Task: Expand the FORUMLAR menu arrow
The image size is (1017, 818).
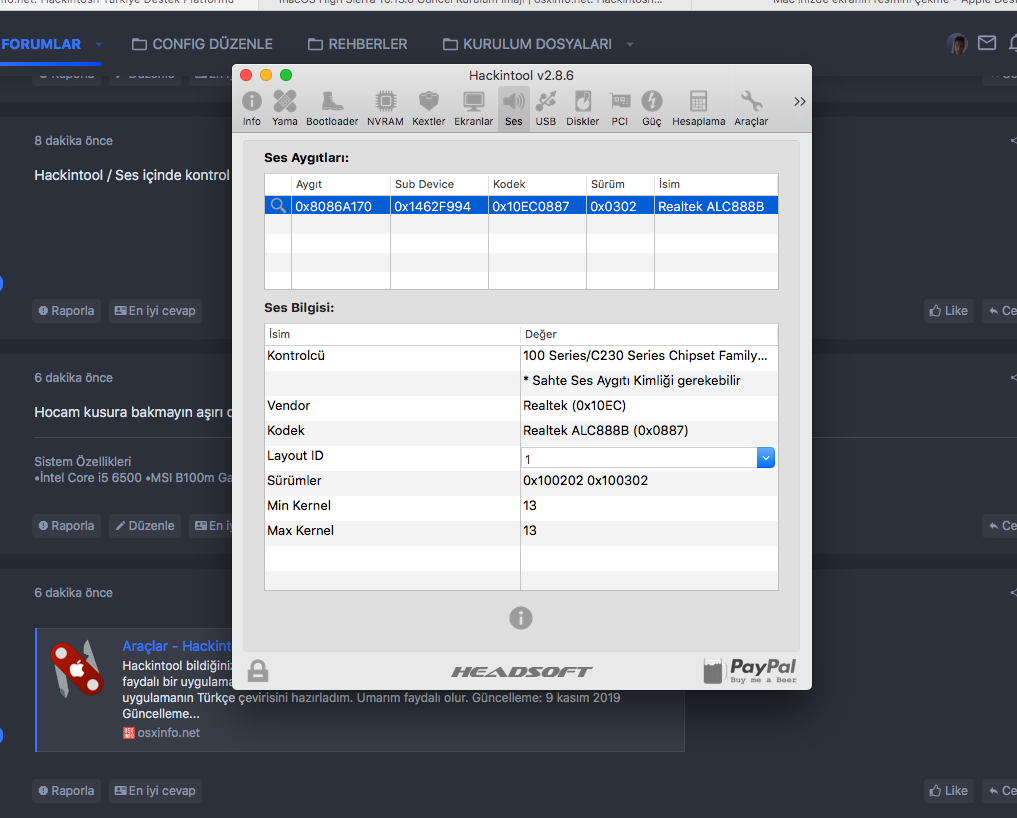Action: click(99, 44)
